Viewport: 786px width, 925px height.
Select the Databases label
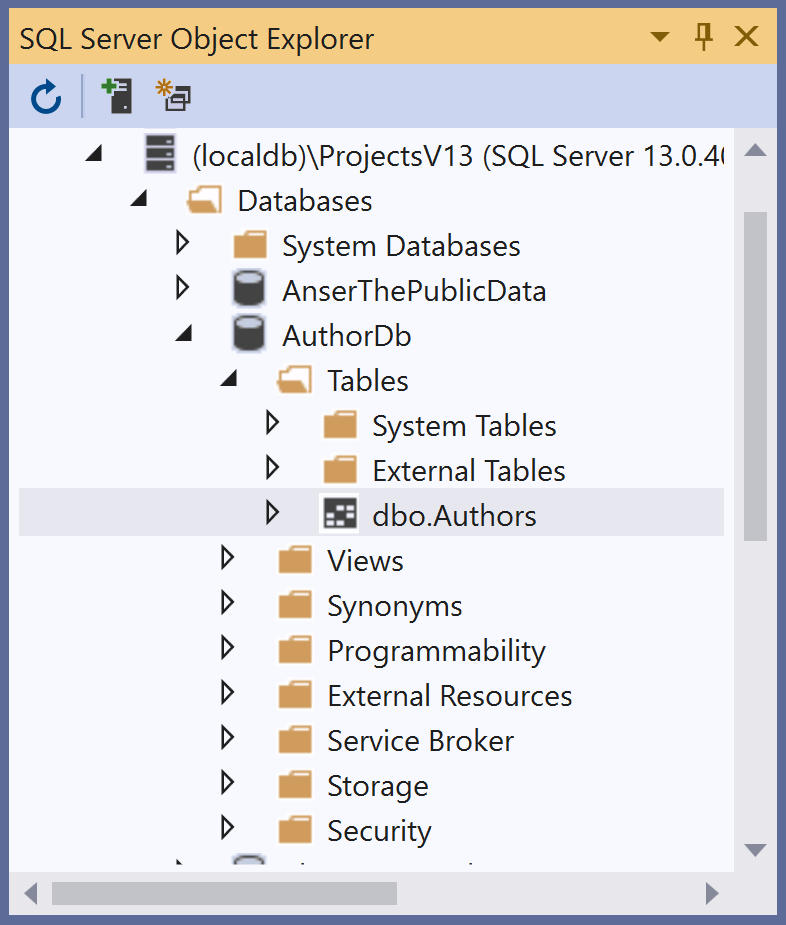pos(305,201)
